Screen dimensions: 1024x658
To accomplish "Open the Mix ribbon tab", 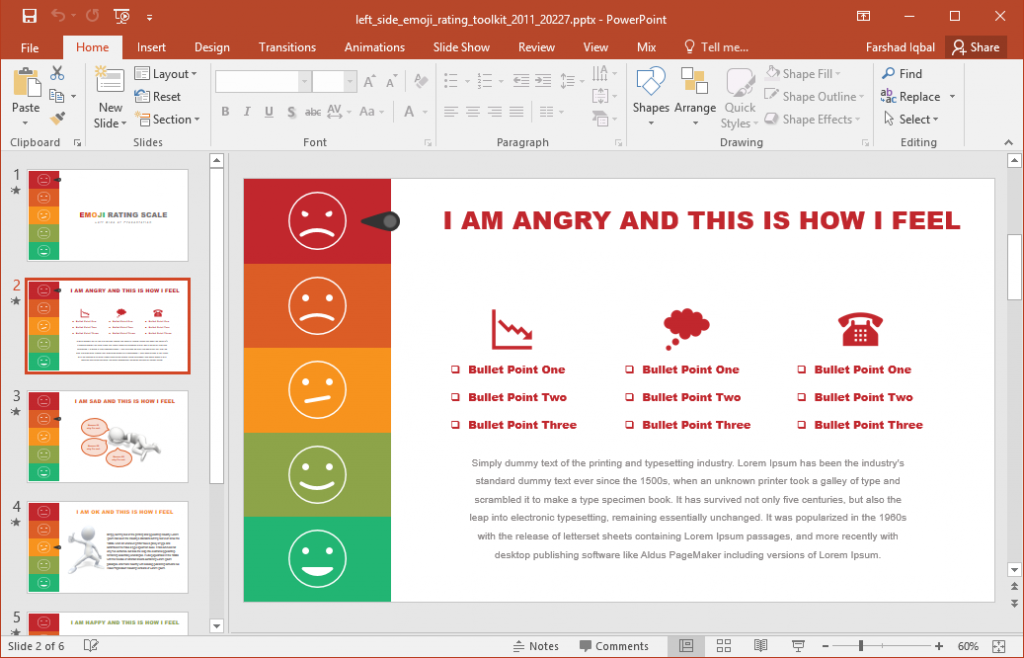I will click(x=646, y=47).
